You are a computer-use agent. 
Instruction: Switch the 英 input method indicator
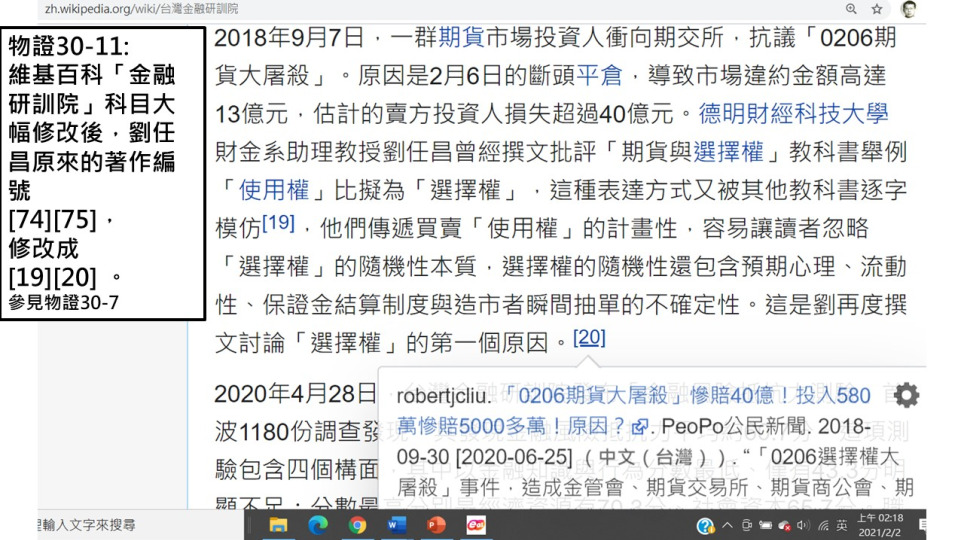842,526
